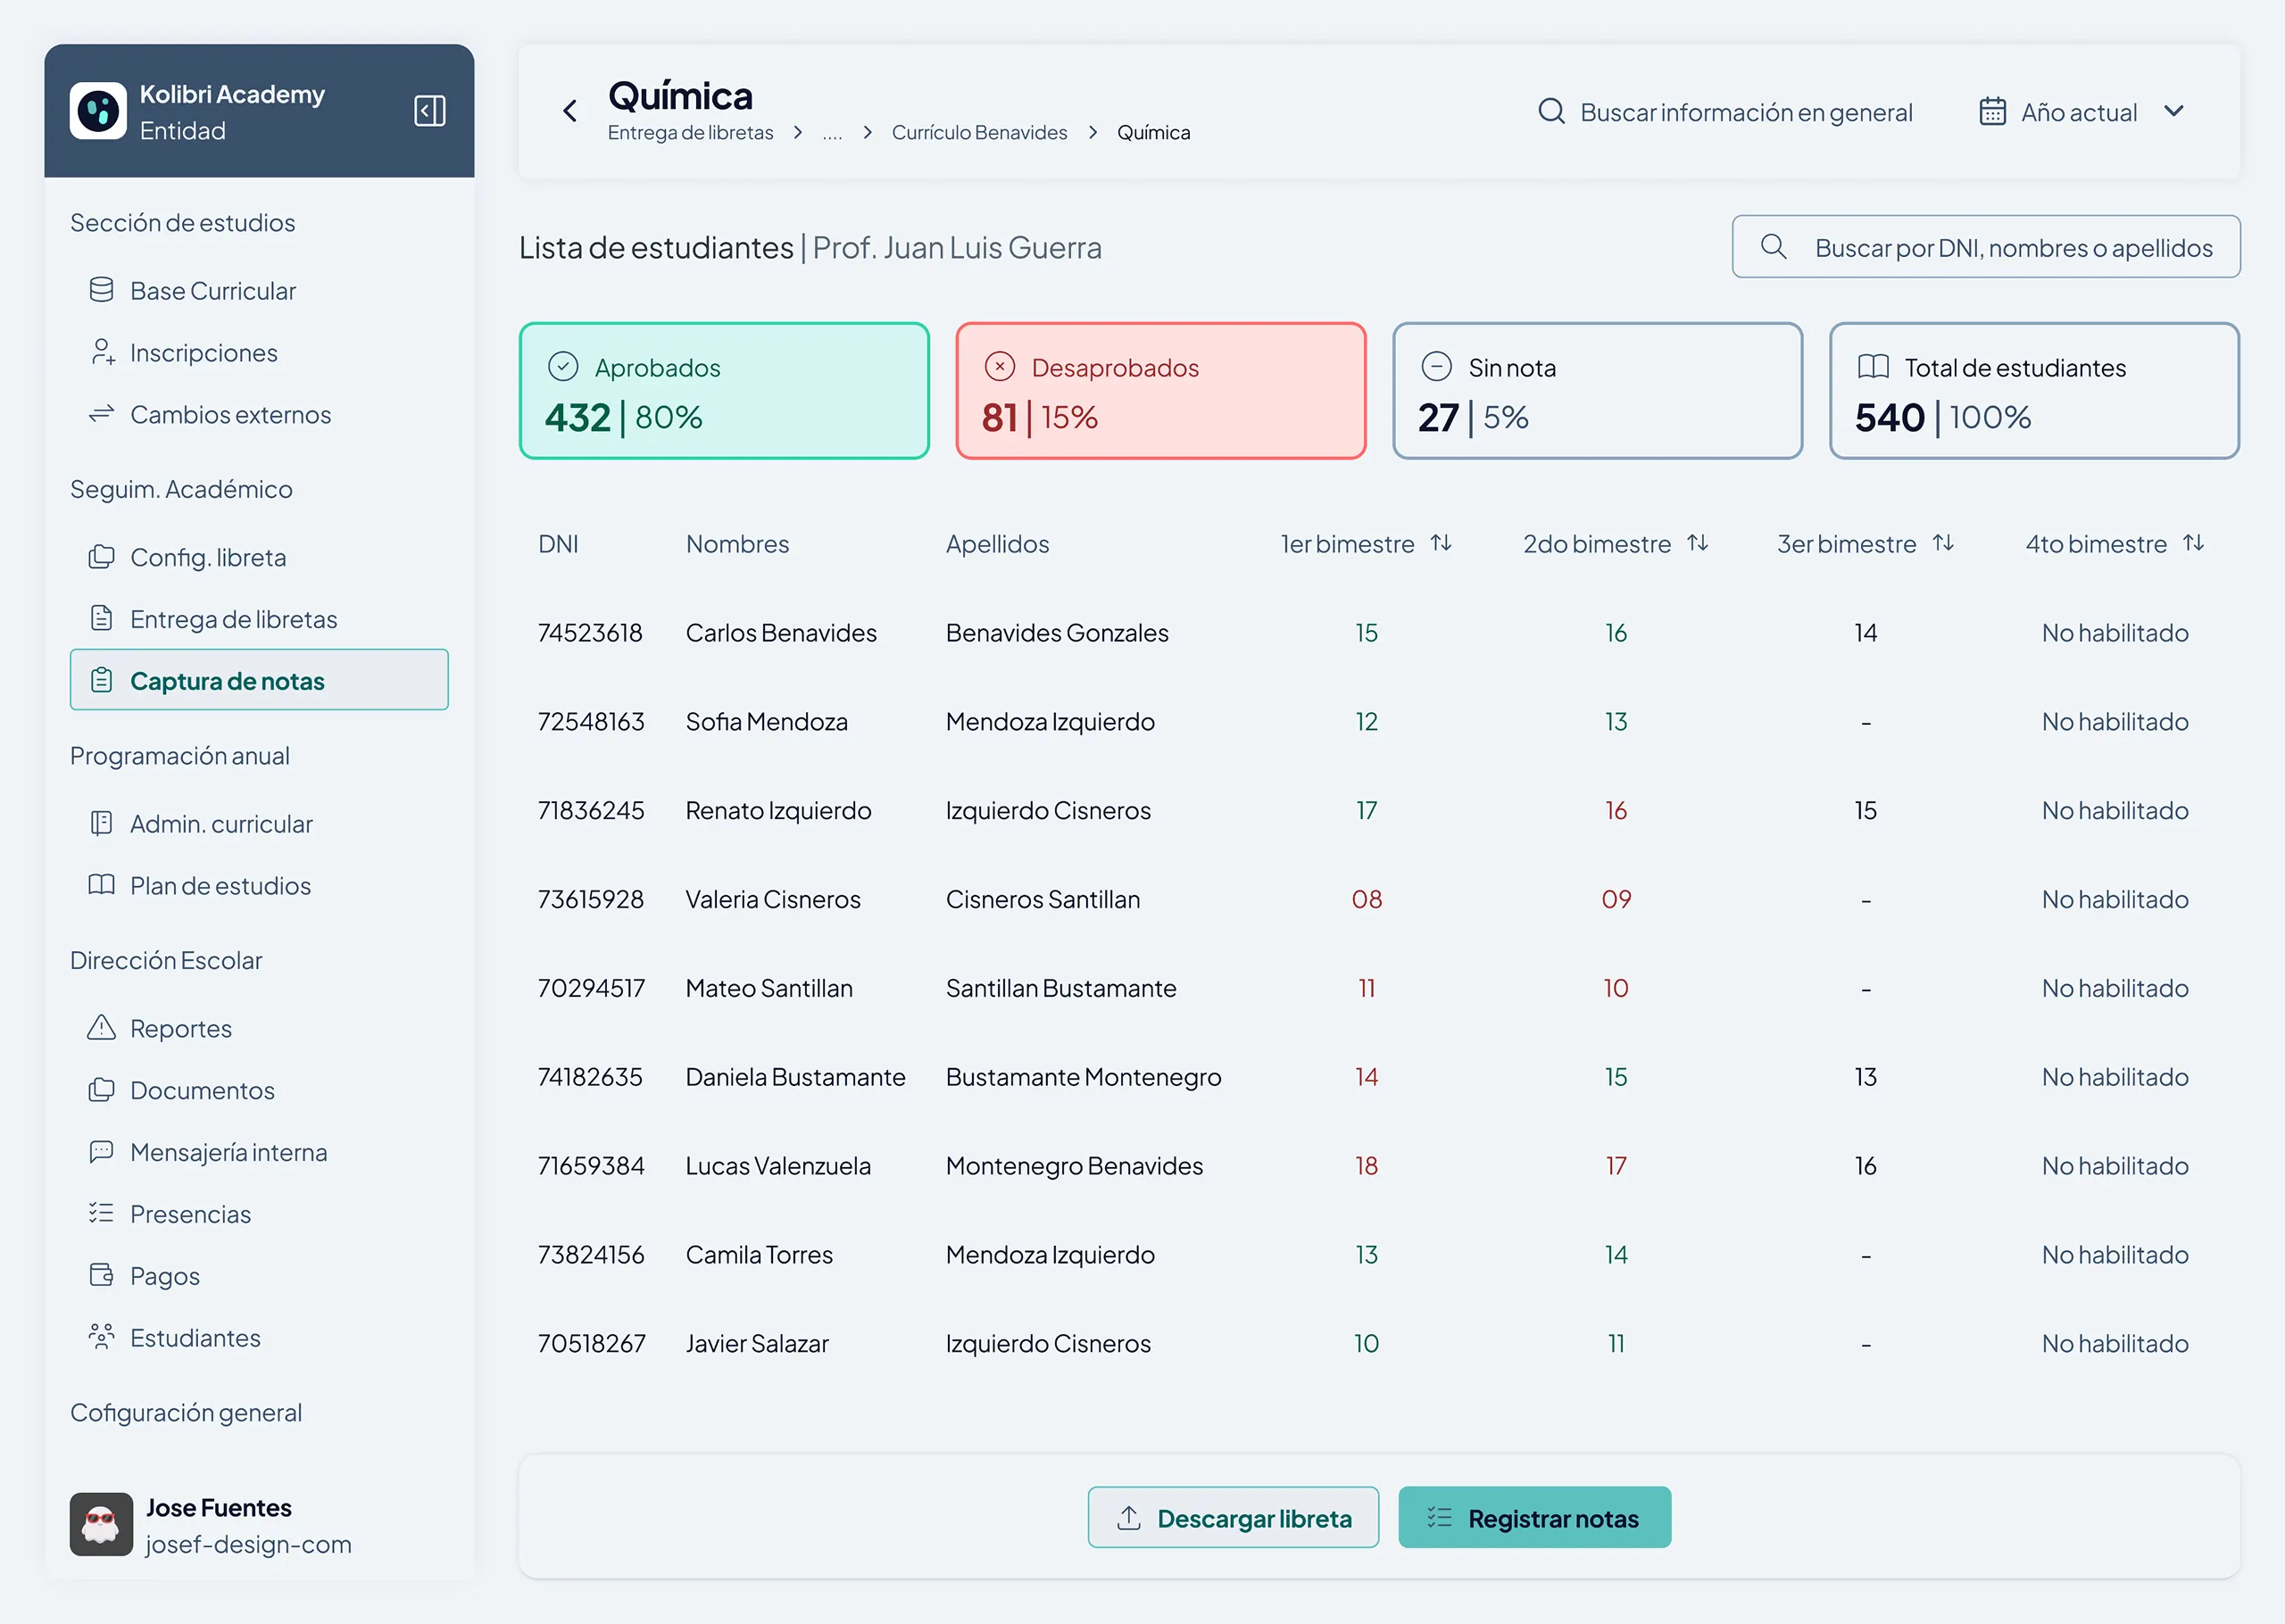This screenshot has width=2285, height=1624.
Task: Click the Base Curricular database icon
Action: tap(101, 290)
